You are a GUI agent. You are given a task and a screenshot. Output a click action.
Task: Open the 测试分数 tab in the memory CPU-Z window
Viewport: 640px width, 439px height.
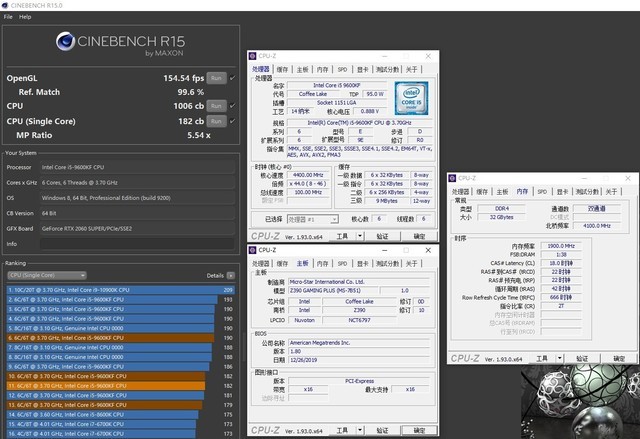[x=587, y=191]
